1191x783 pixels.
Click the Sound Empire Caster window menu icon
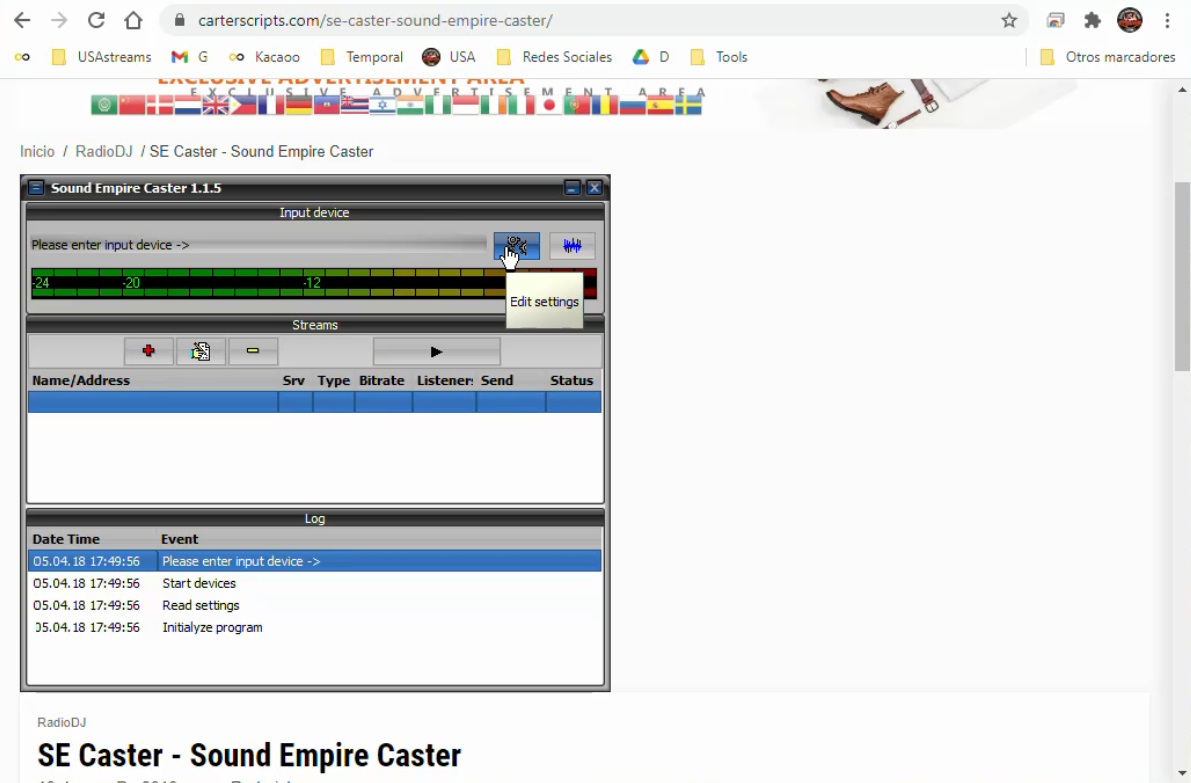pos(36,188)
